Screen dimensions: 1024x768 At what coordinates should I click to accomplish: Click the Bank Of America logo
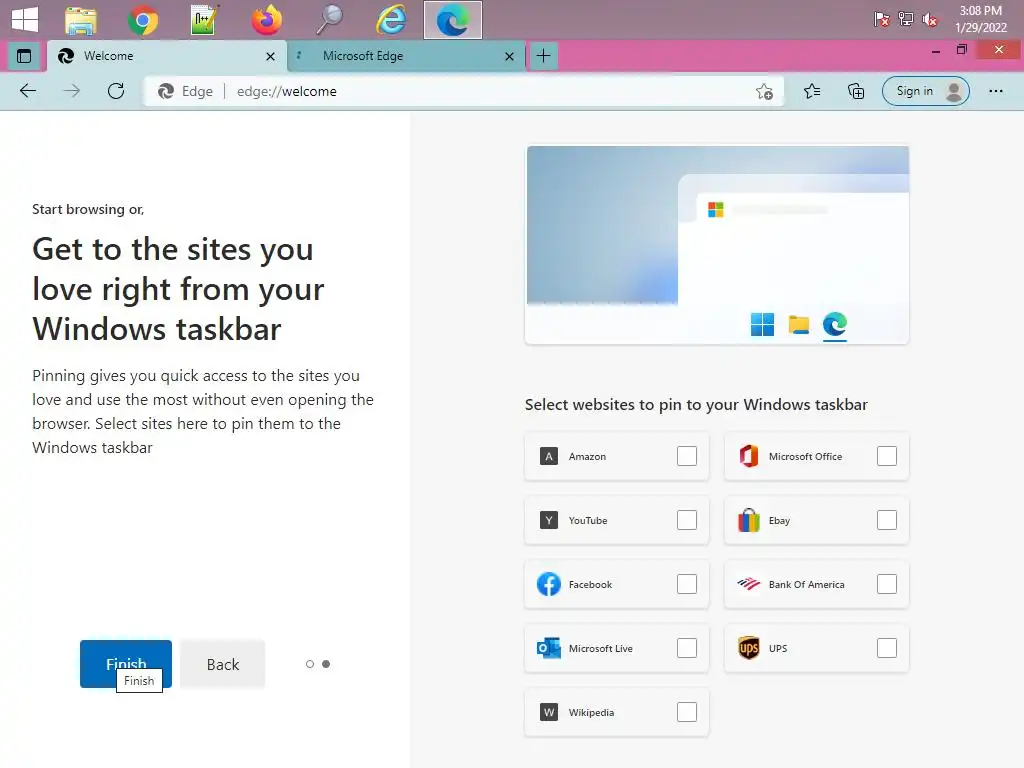click(748, 584)
